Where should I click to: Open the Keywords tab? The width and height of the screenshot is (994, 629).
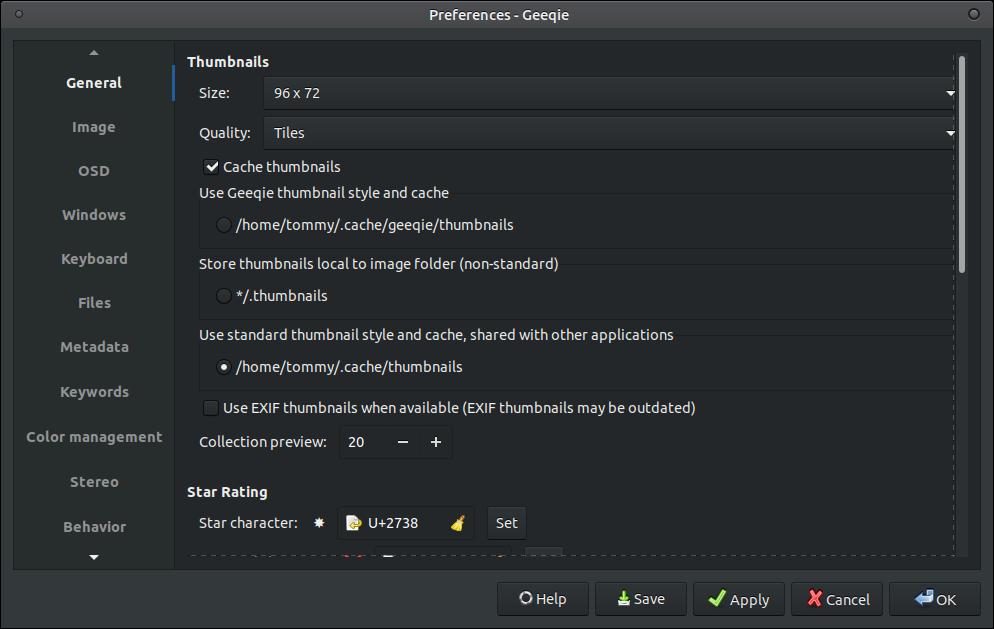[94, 392]
